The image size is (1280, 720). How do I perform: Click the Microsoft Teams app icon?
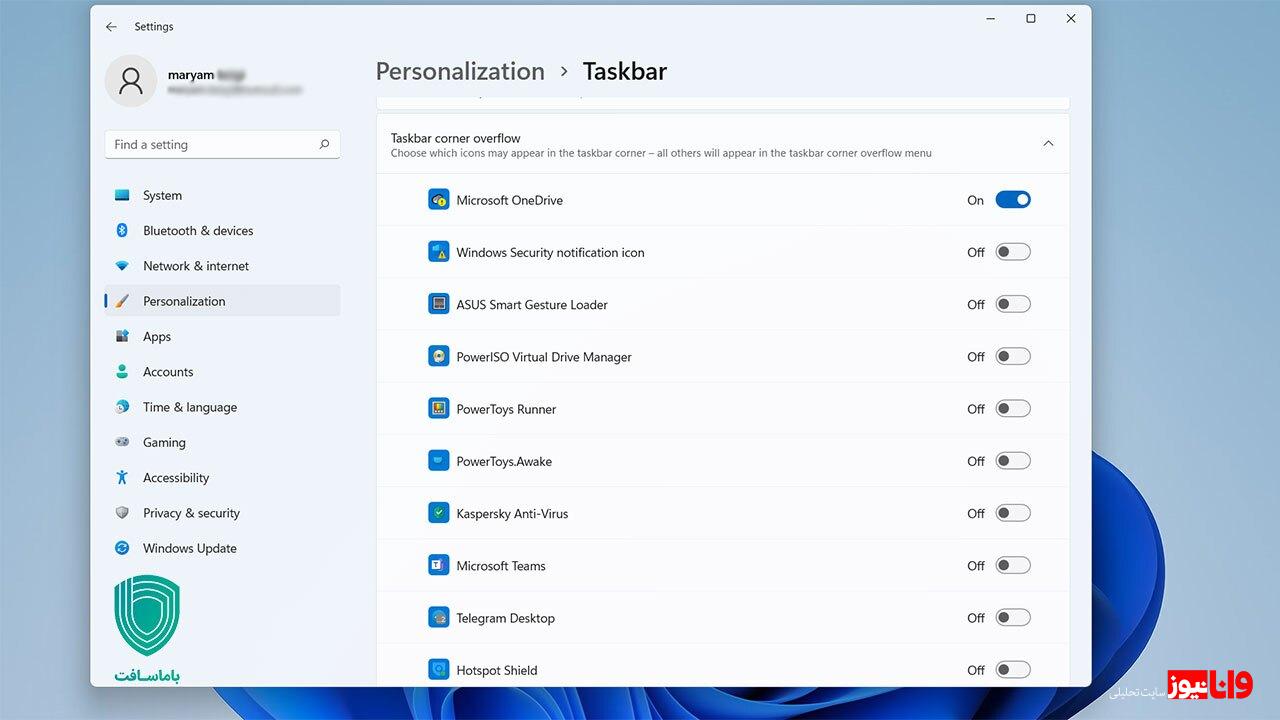(x=438, y=566)
